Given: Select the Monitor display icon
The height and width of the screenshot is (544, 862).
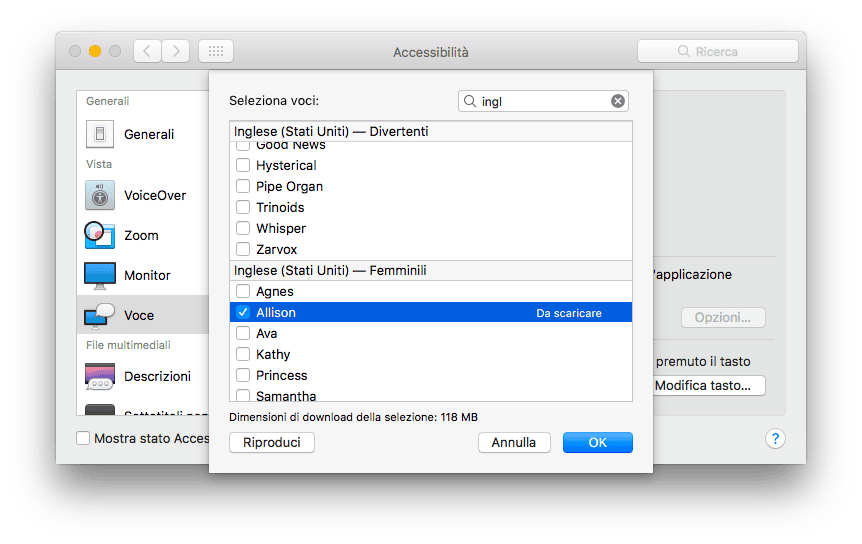Looking at the screenshot, I should click(x=100, y=275).
